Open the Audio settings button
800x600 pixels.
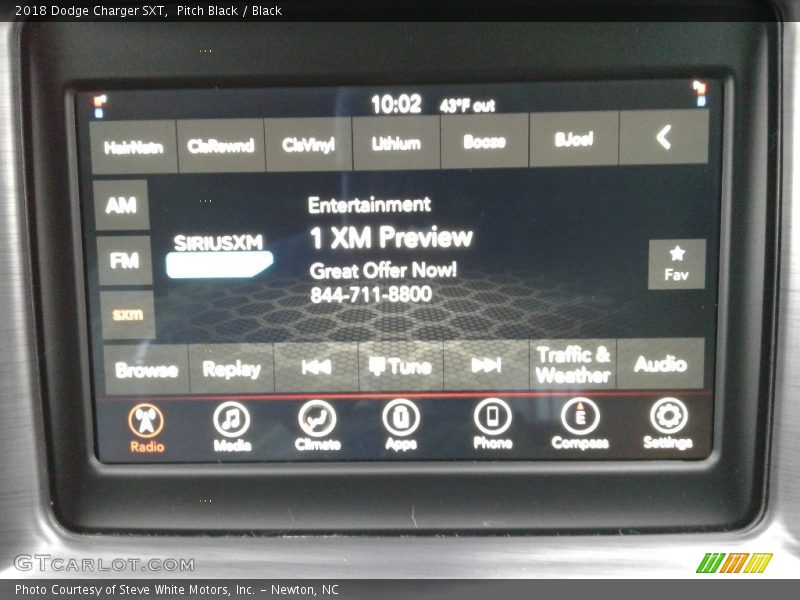click(x=660, y=363)
